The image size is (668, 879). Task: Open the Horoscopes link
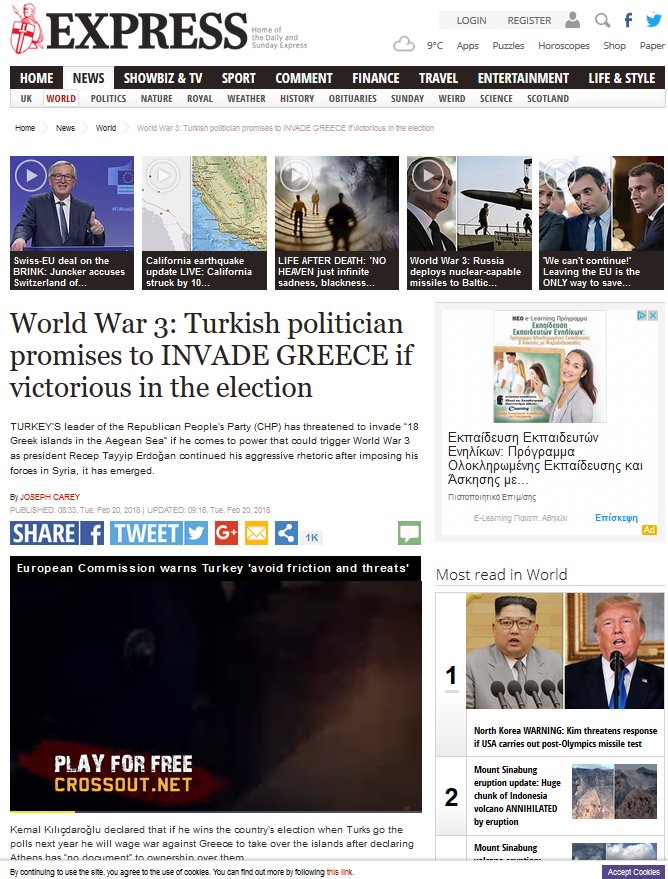[x=564, y=45]
